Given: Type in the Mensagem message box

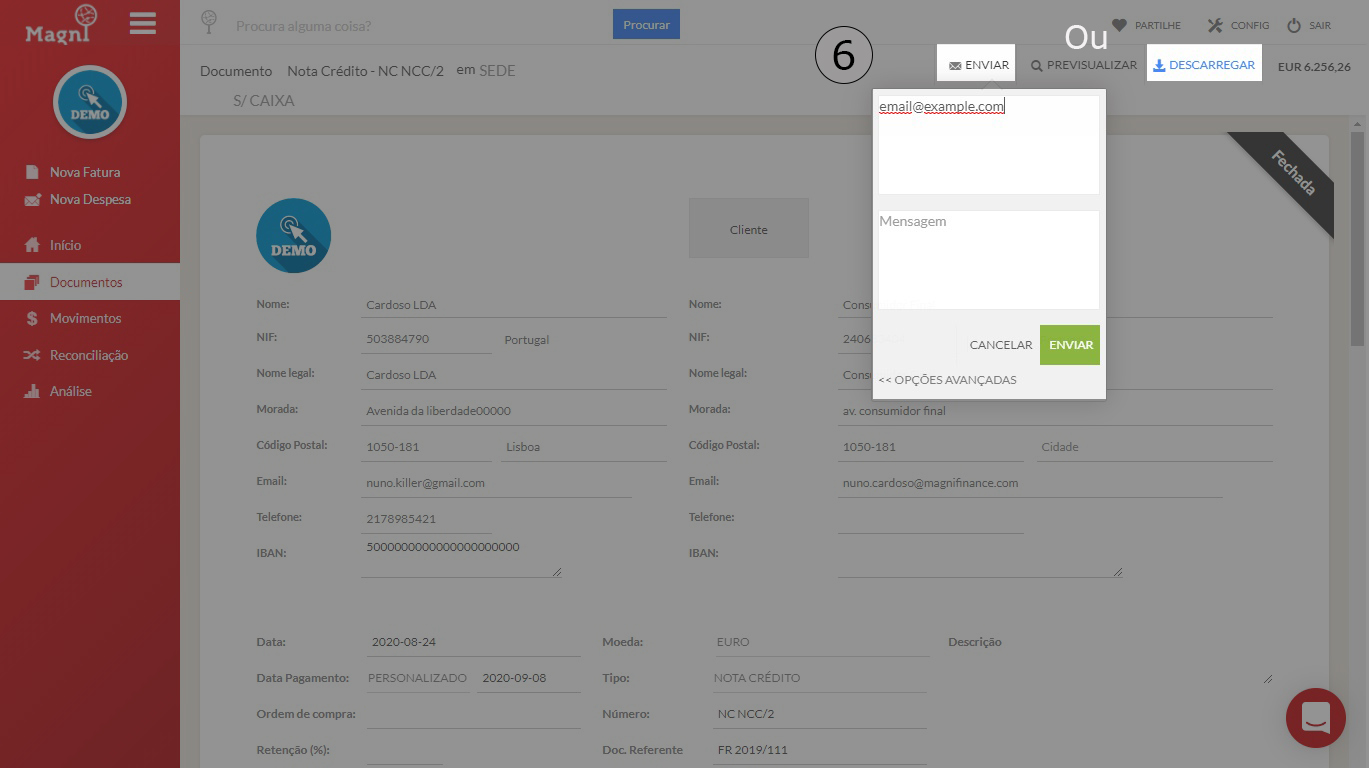Looking at the screenshot, I should pyautogui.click(x=986, y=258).
